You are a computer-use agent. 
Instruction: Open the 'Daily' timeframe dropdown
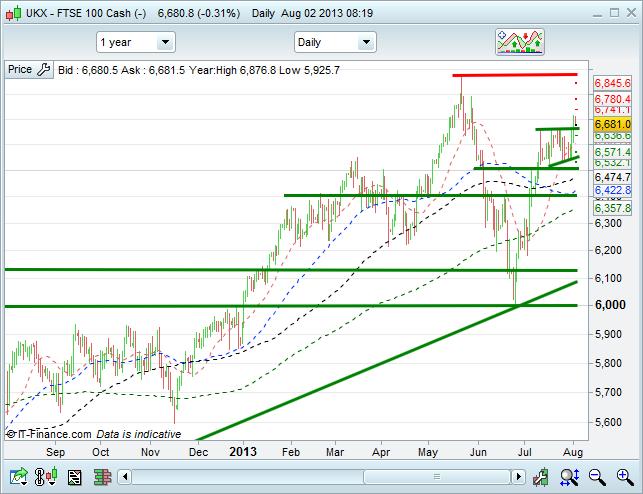pyautogui.click(x=334, y=42)
